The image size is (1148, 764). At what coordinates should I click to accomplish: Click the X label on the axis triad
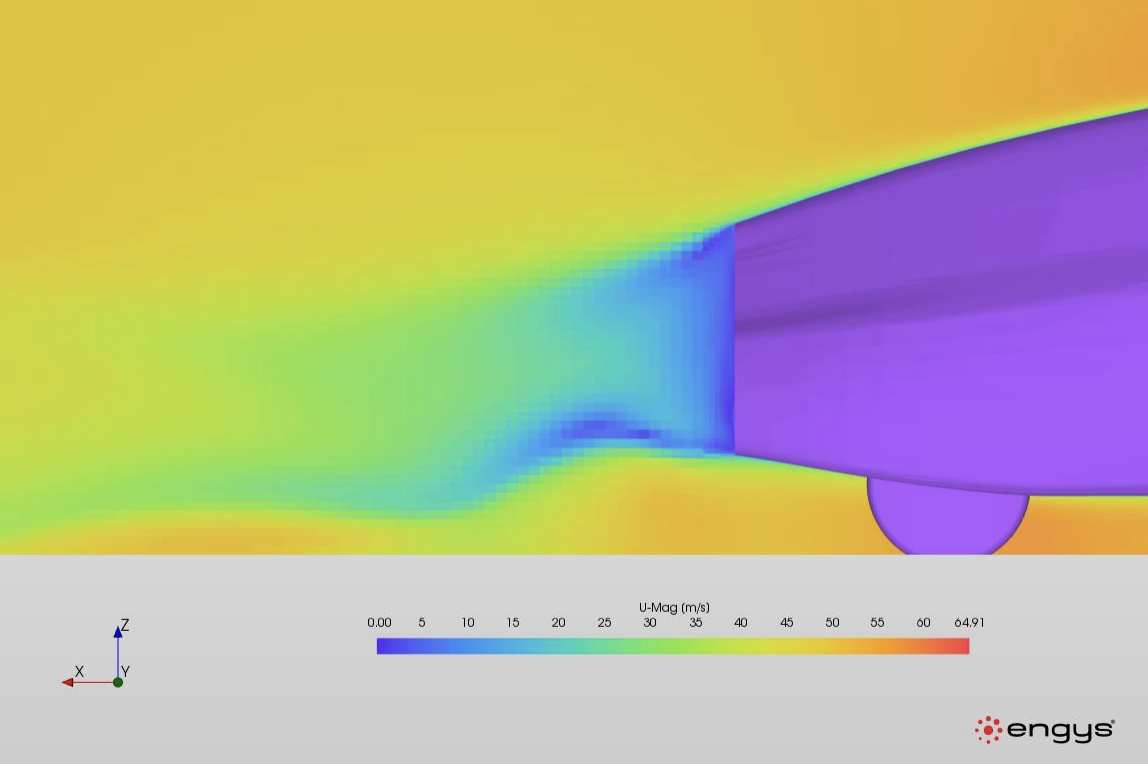click(x=79, y=671)
